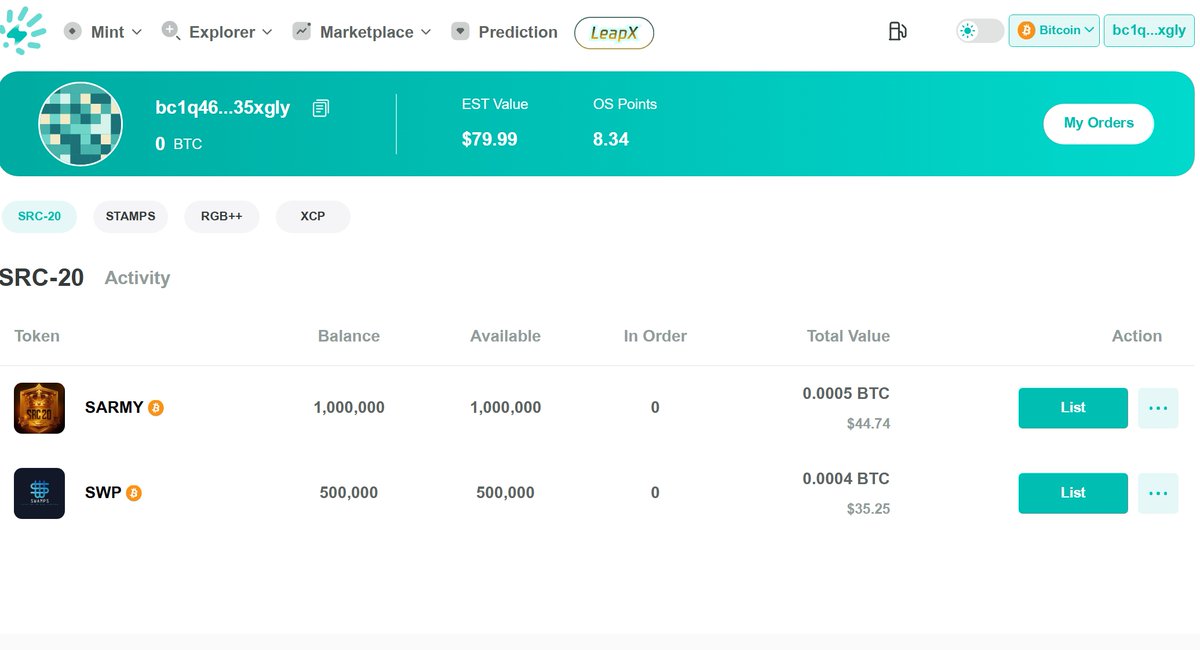Click the SARMY balance 1,000,000
This screenshot has height=650, width=1200.
click(x=349, y=408)
